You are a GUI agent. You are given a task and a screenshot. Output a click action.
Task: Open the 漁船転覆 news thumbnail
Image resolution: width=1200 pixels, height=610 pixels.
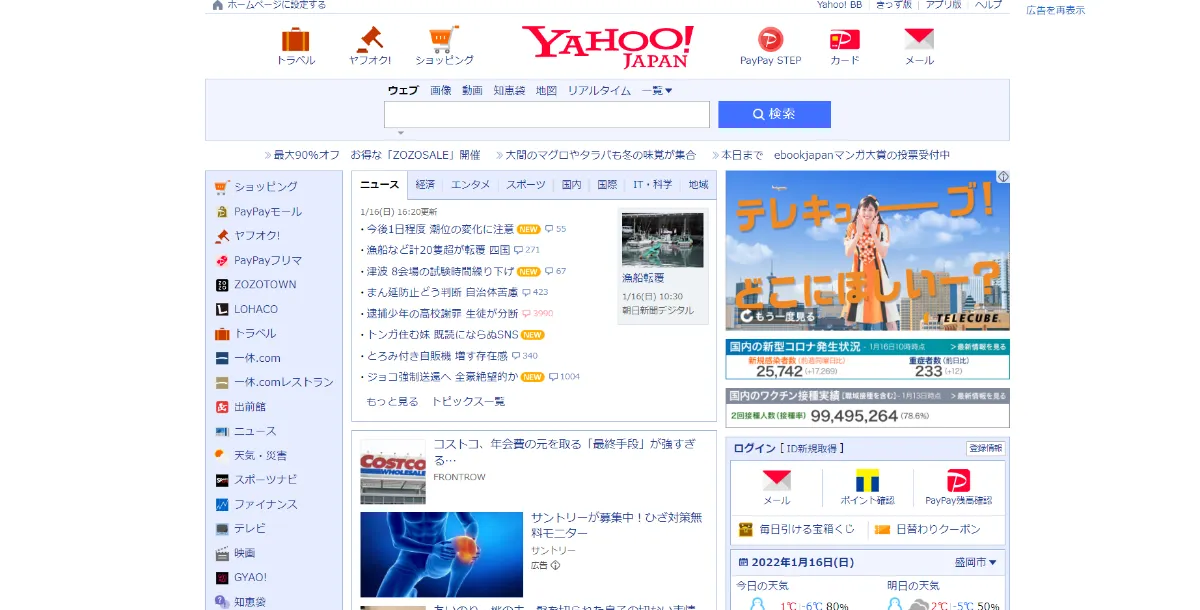click(662, 240)
